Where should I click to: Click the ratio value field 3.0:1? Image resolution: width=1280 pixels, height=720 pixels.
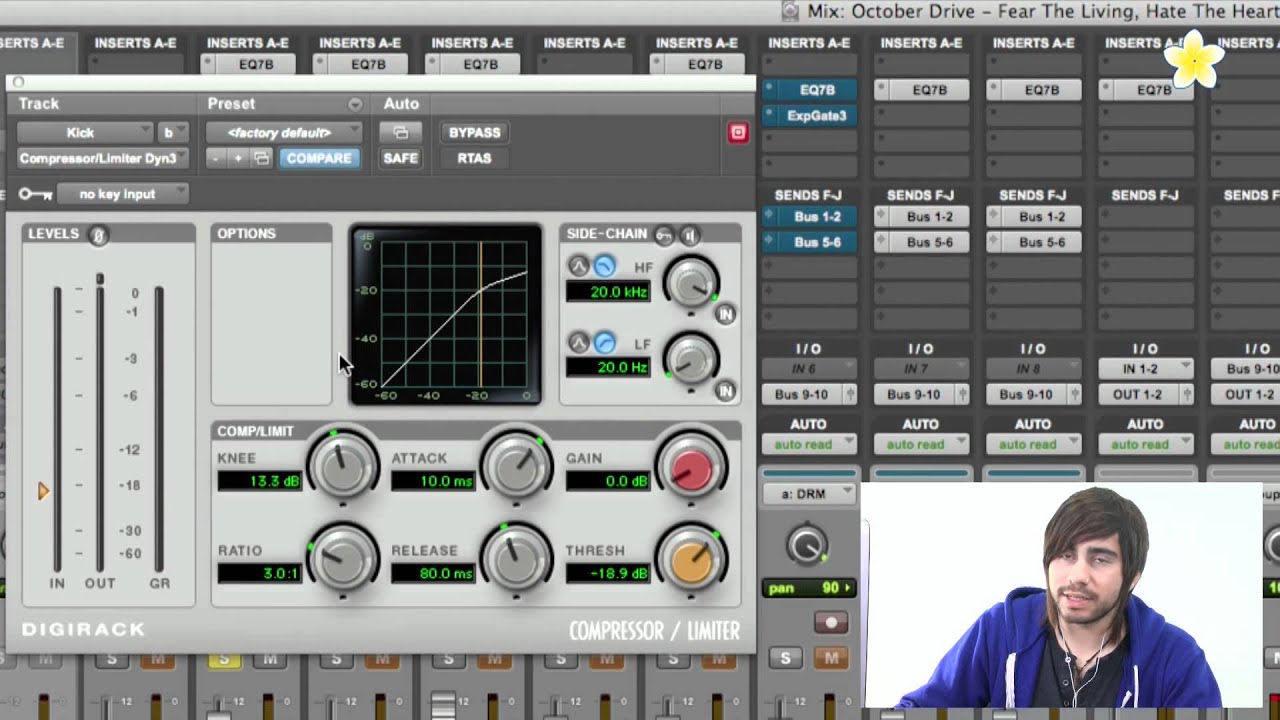pyautogui.click(x=260, y=574)
